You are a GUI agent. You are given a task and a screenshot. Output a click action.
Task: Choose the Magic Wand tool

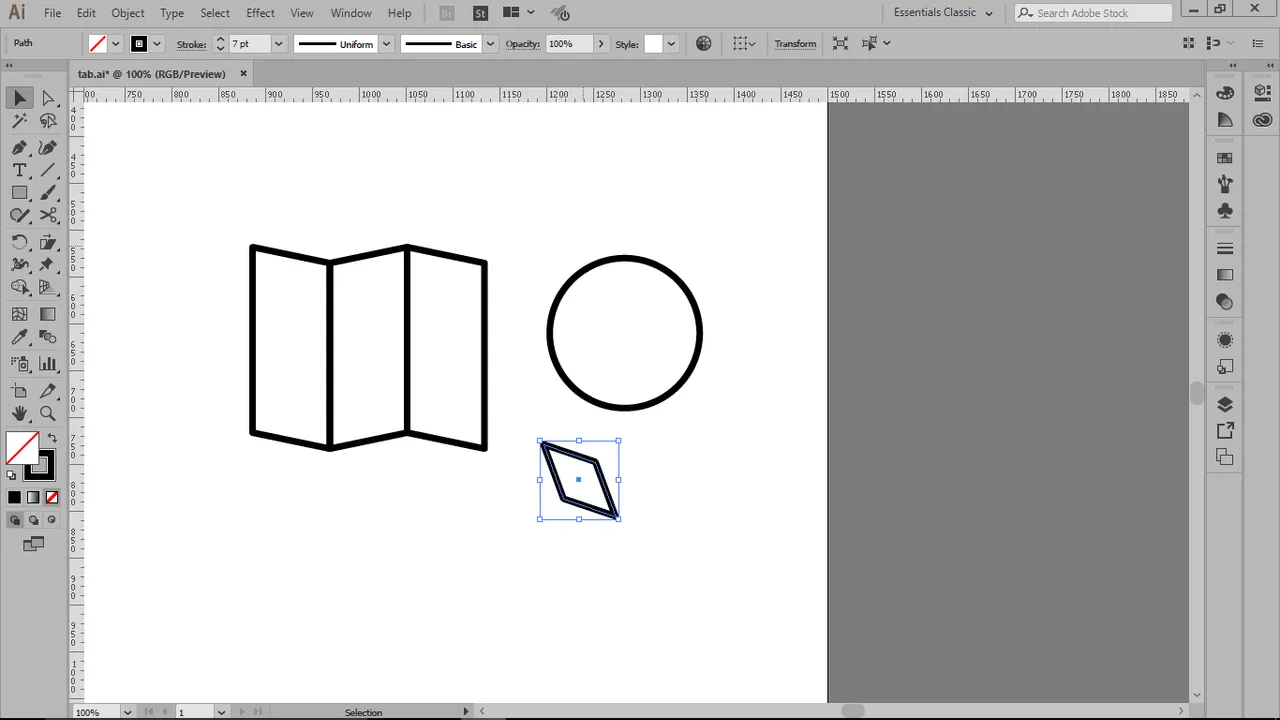19,121
